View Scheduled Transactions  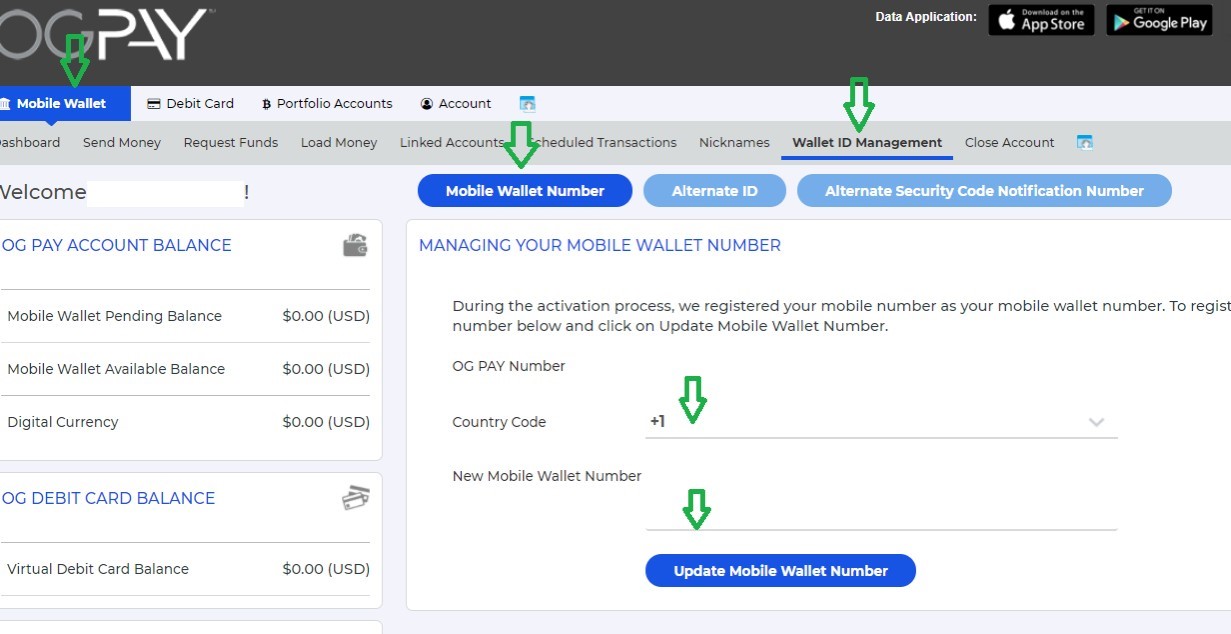pos(603,142)
